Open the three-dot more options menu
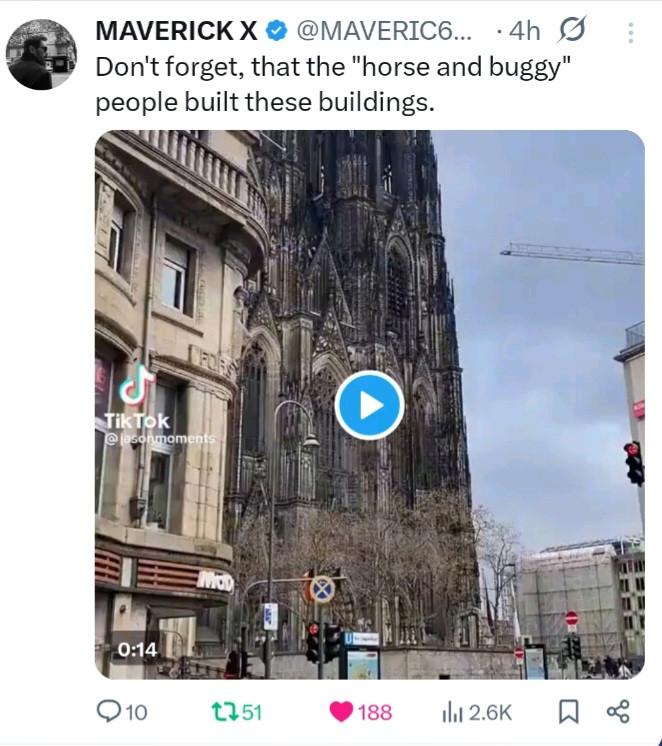Screen dimensions: 662x746 tap(631, 33)
